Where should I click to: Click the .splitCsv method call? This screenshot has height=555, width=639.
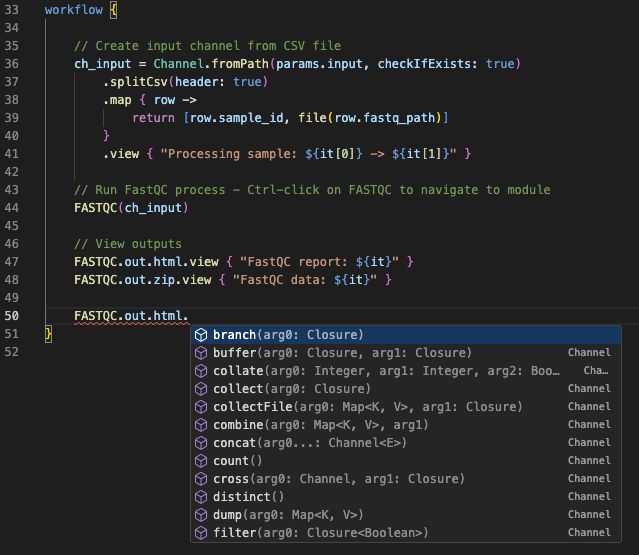click(138, 82)
